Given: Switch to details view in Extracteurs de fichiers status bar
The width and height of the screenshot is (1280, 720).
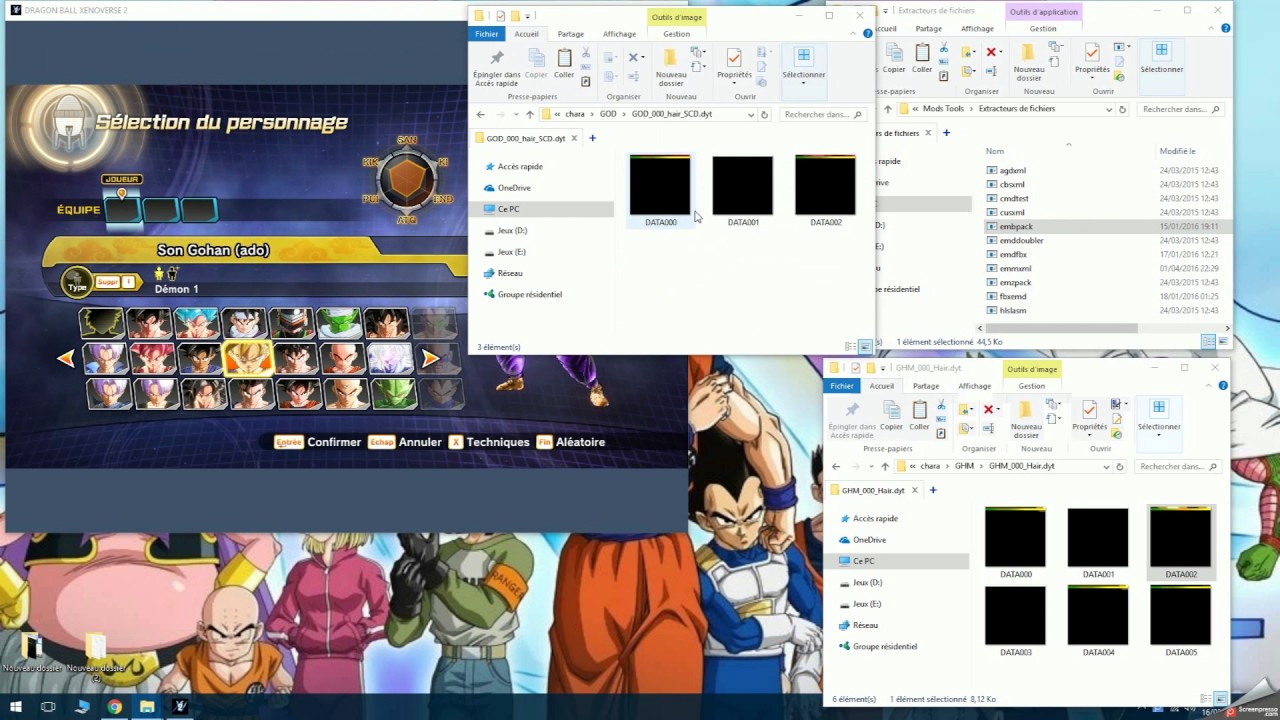Looking at the screenshot, I should coord(1208,342).
